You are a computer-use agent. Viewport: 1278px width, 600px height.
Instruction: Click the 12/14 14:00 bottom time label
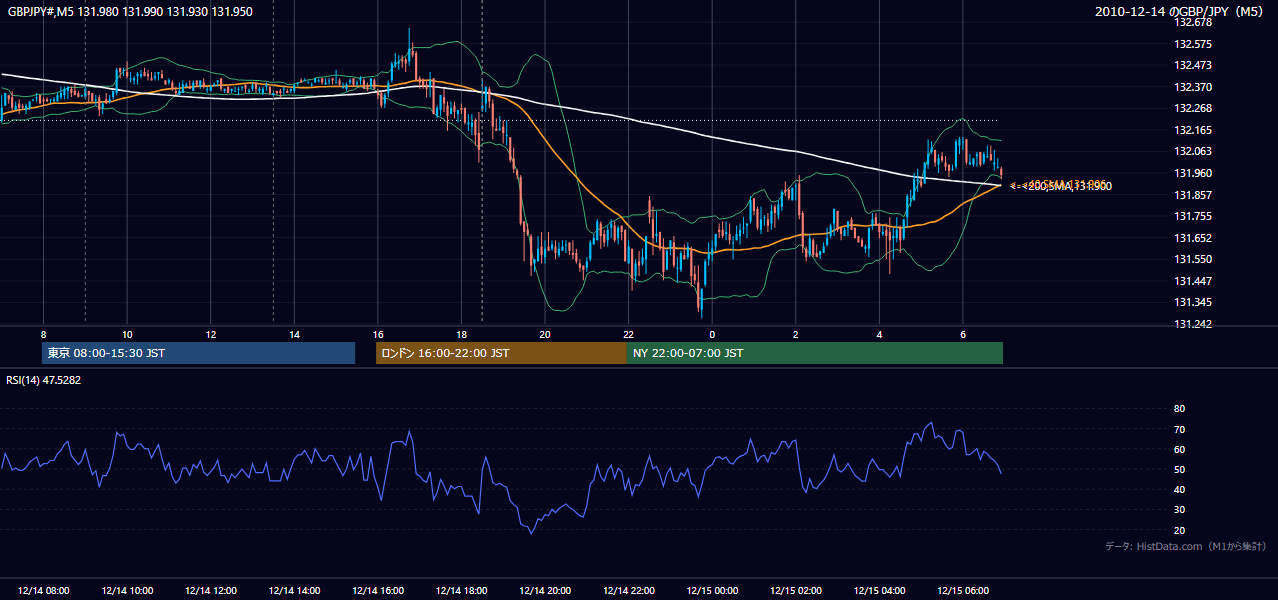[x=294, y=591]
